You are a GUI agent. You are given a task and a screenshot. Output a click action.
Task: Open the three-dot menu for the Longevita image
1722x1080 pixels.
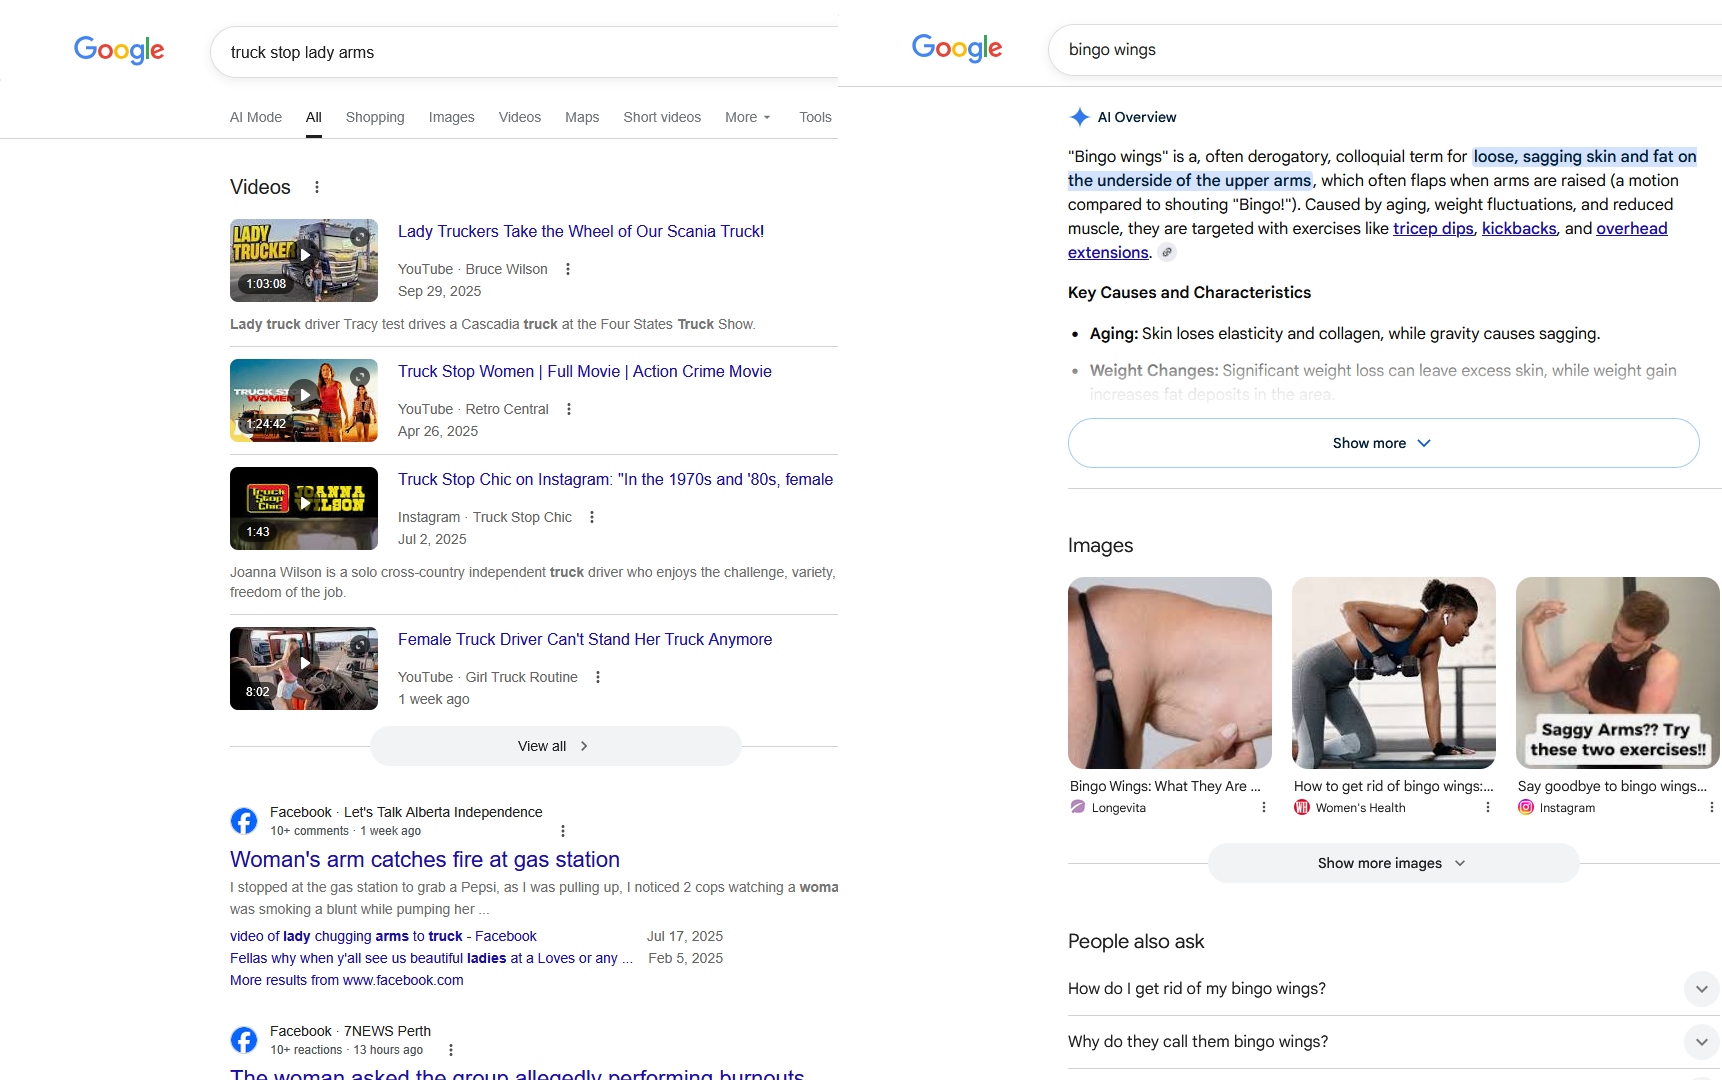click(1264, 808)
